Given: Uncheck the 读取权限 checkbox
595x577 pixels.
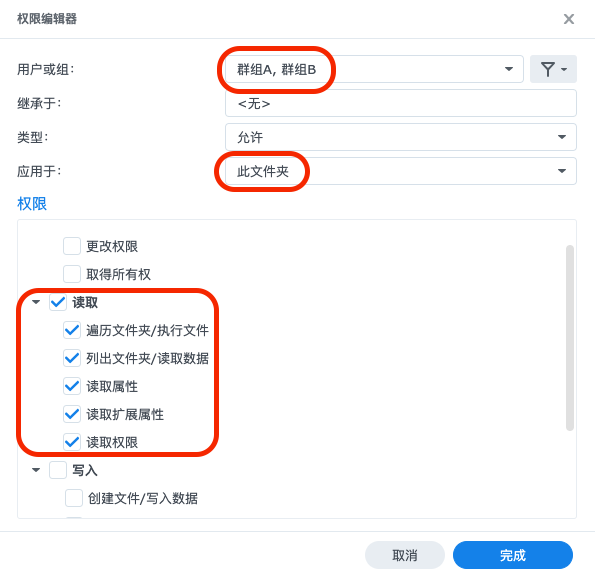Looking at the screenshot, I should pyautogui.click(x=72, y=442).
